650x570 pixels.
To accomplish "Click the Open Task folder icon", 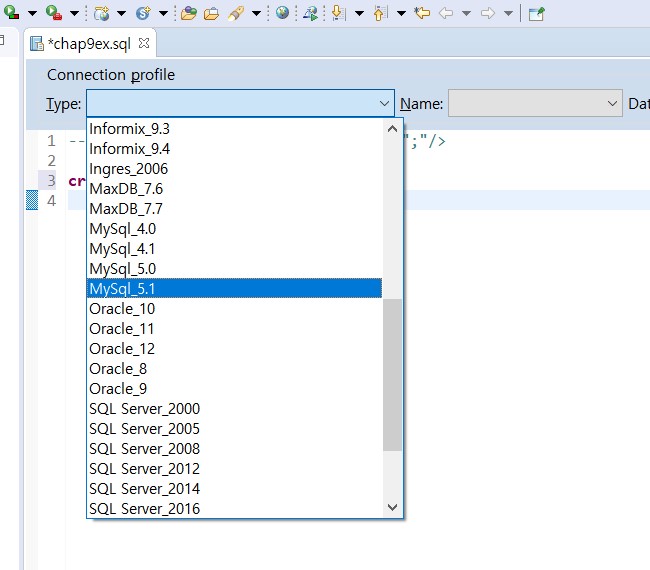I will tap(211, 13).
